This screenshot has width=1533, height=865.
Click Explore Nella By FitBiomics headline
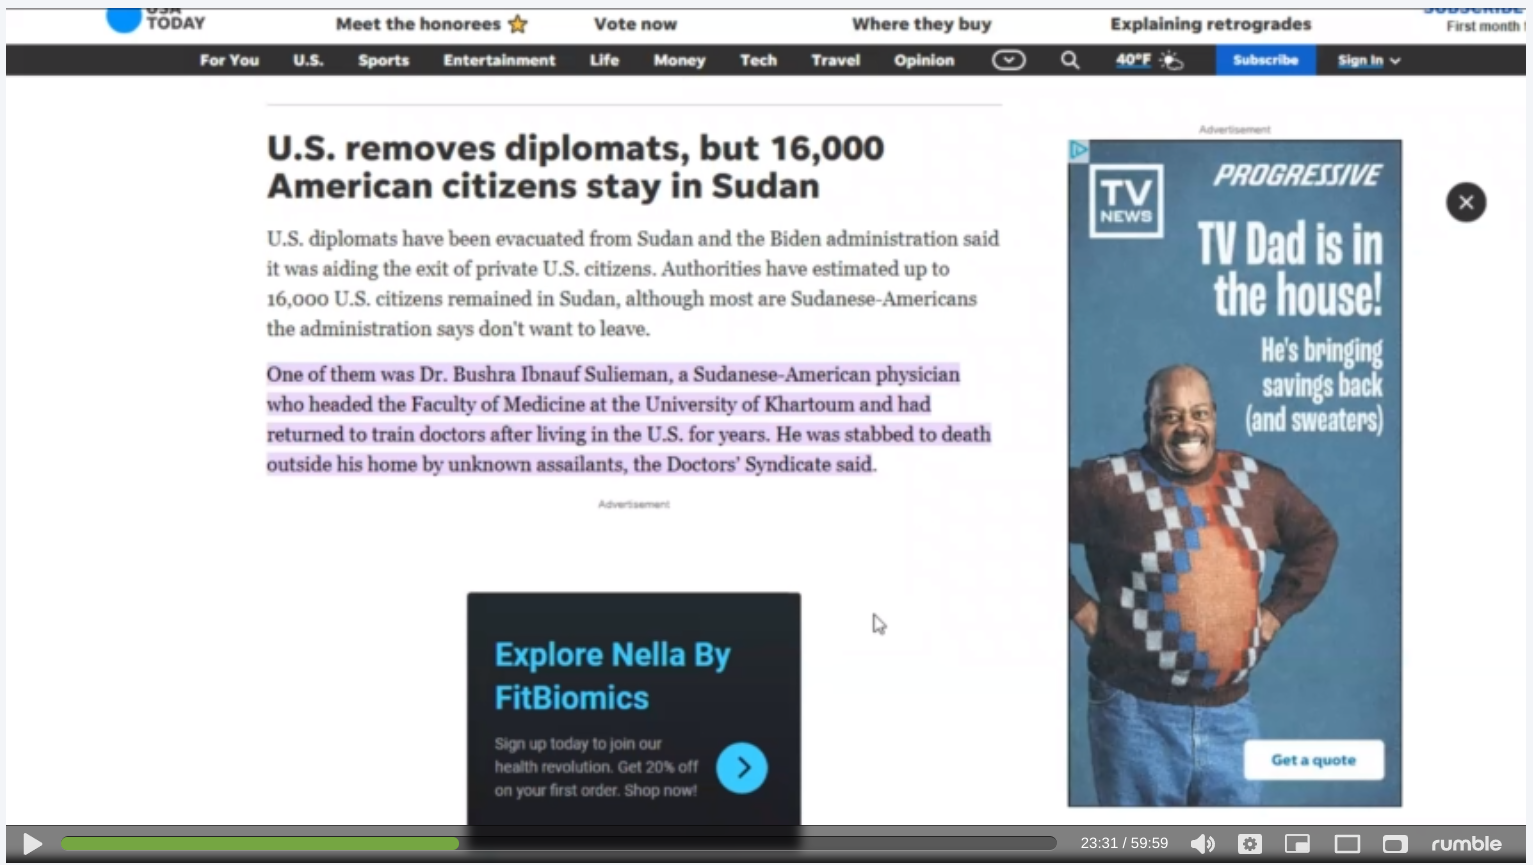coord(612,676)
